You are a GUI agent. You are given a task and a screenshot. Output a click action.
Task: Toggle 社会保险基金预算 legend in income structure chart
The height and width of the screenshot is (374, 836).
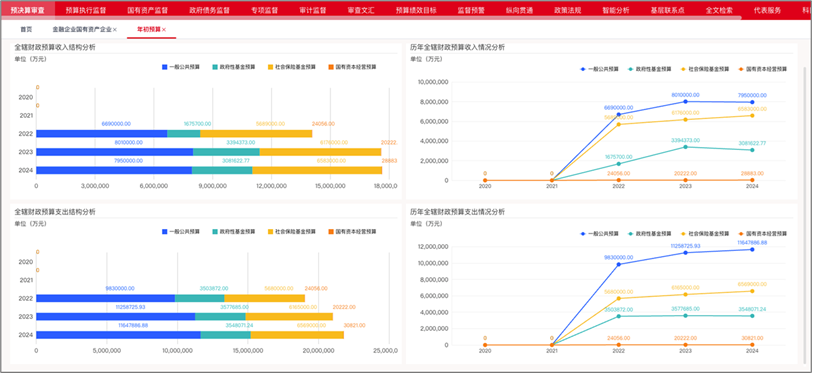(292, 67)
